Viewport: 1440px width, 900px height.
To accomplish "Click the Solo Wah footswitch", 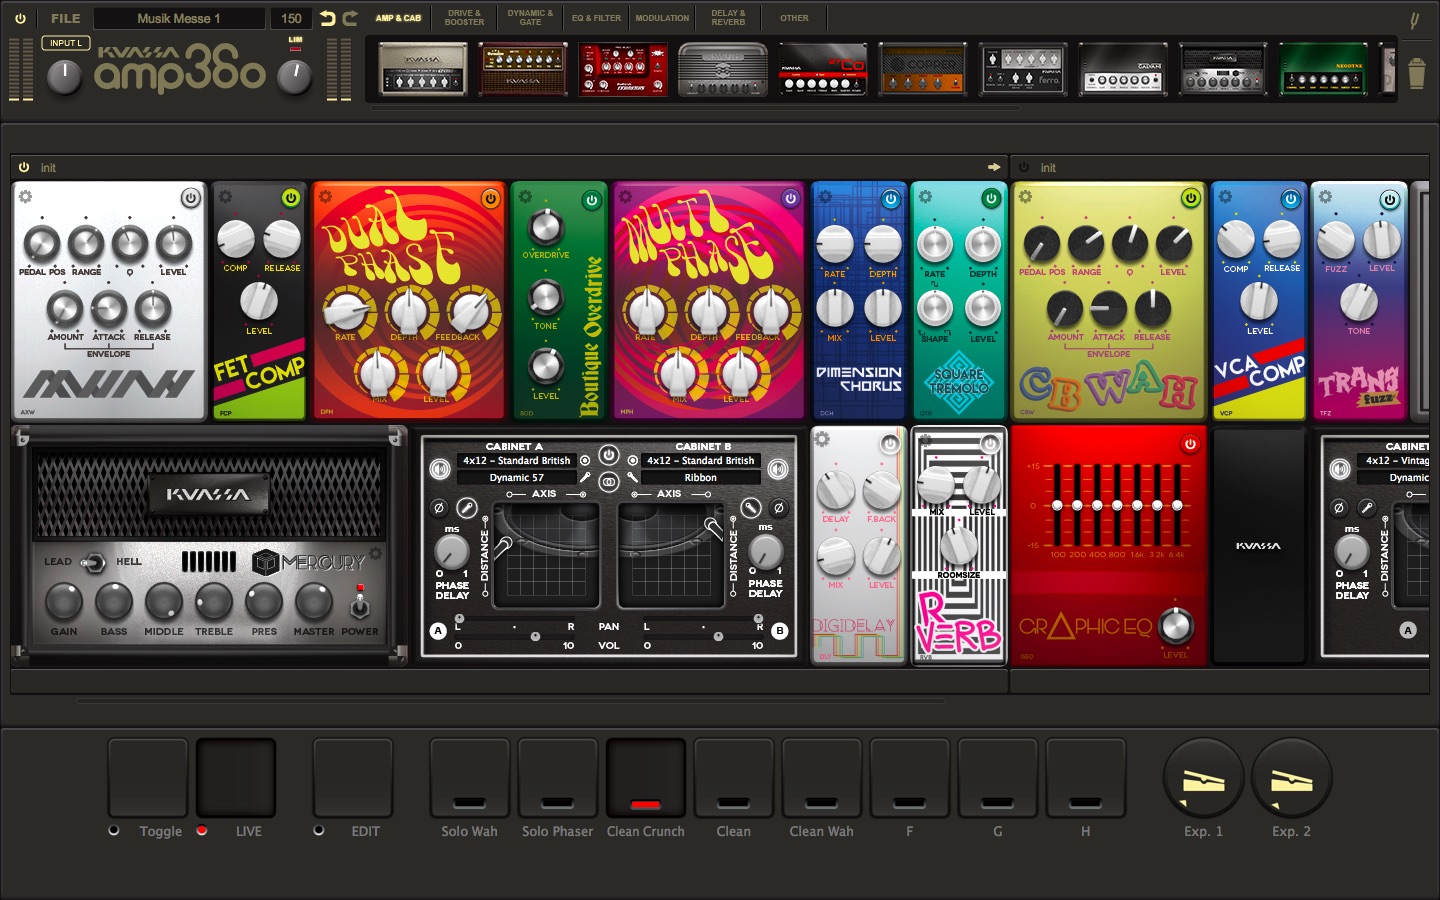I will tap(469, 779).
